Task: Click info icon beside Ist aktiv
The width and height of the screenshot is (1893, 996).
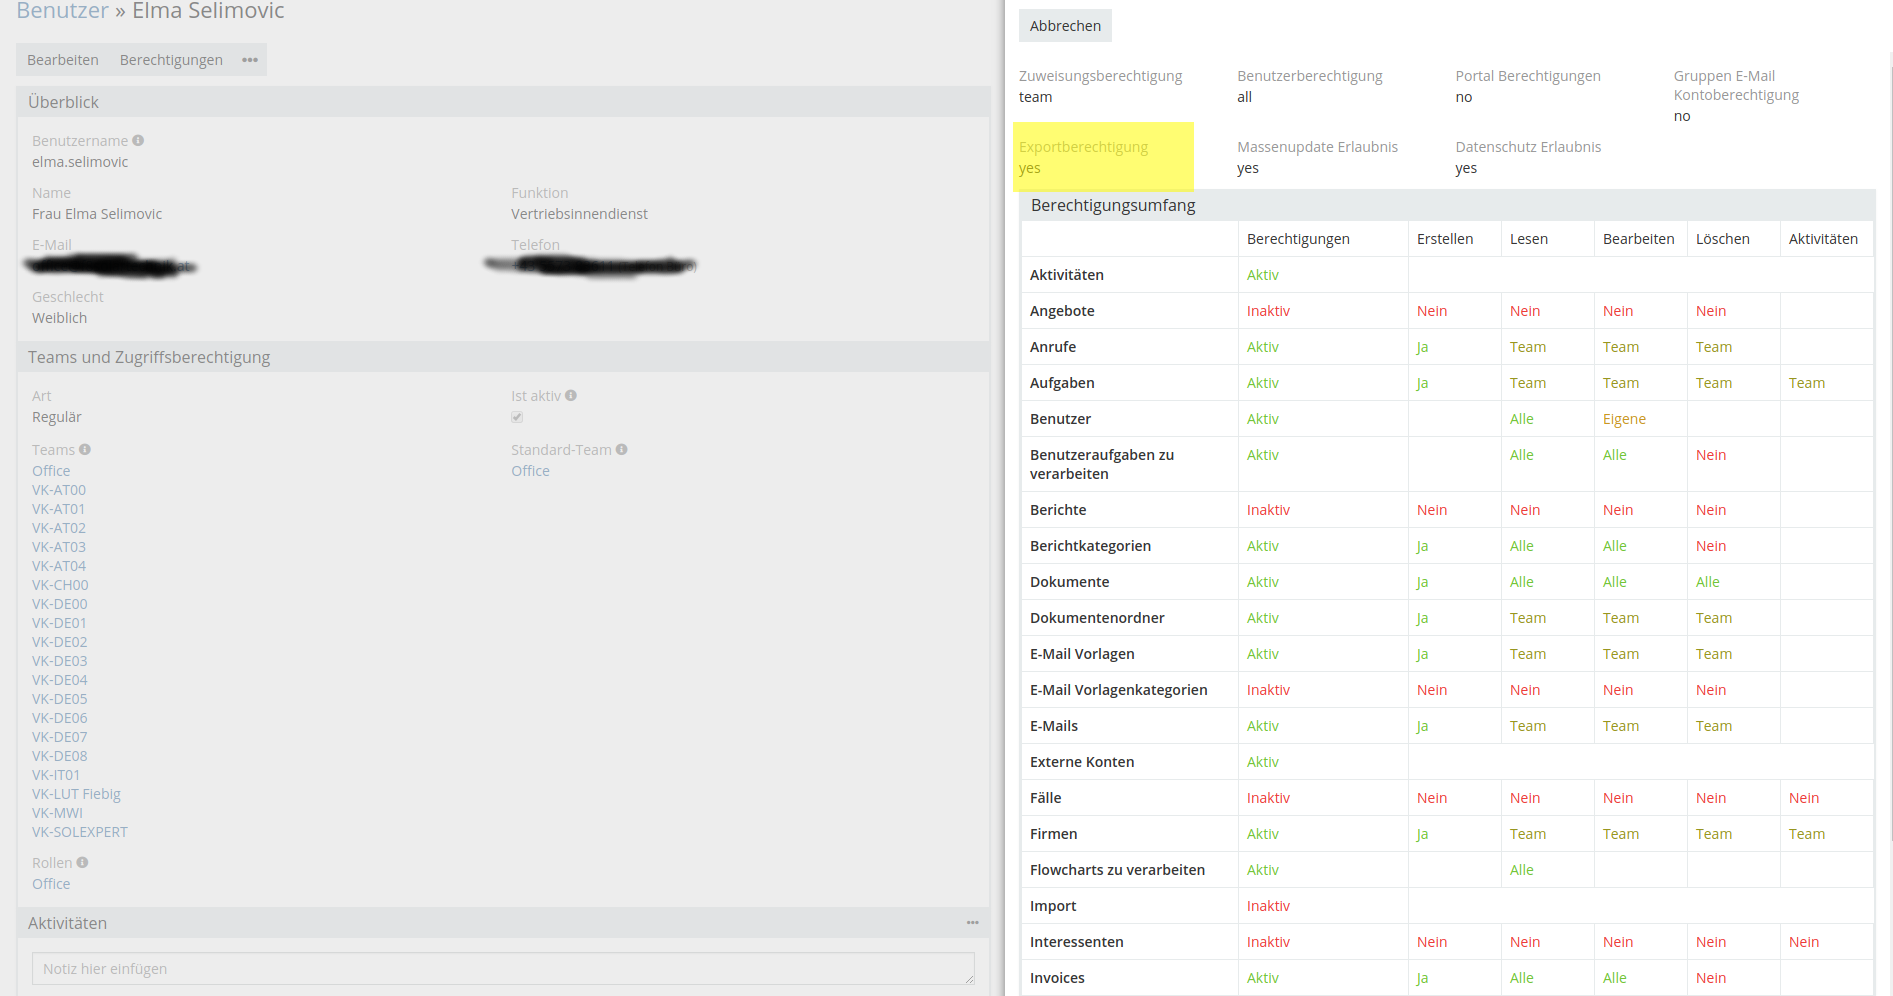Action: (571, 396)
